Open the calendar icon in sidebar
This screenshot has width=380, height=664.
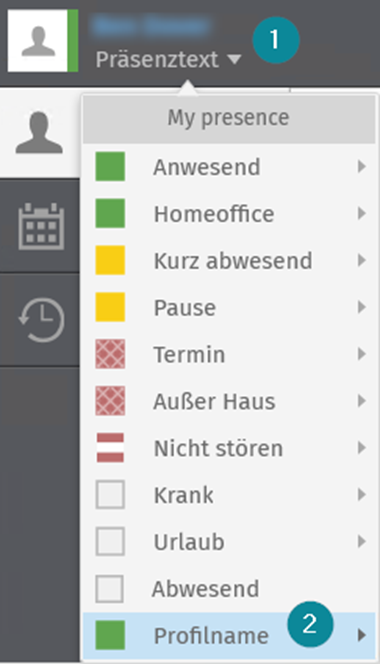click(x=41, y=226)
